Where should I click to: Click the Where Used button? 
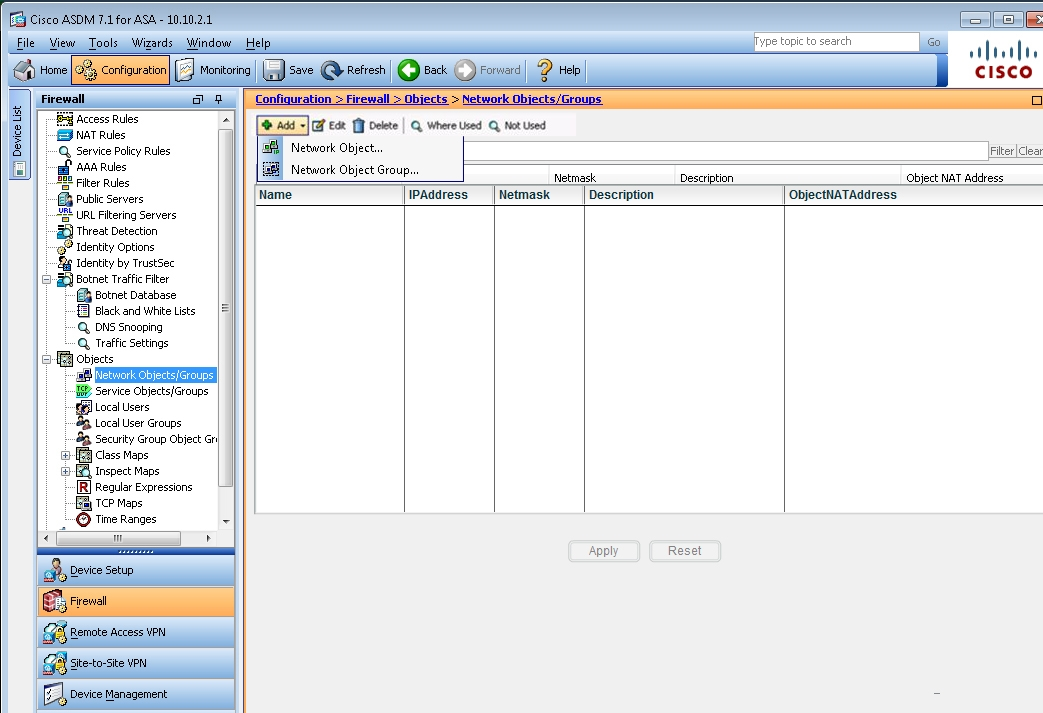(x=446, y=125)
